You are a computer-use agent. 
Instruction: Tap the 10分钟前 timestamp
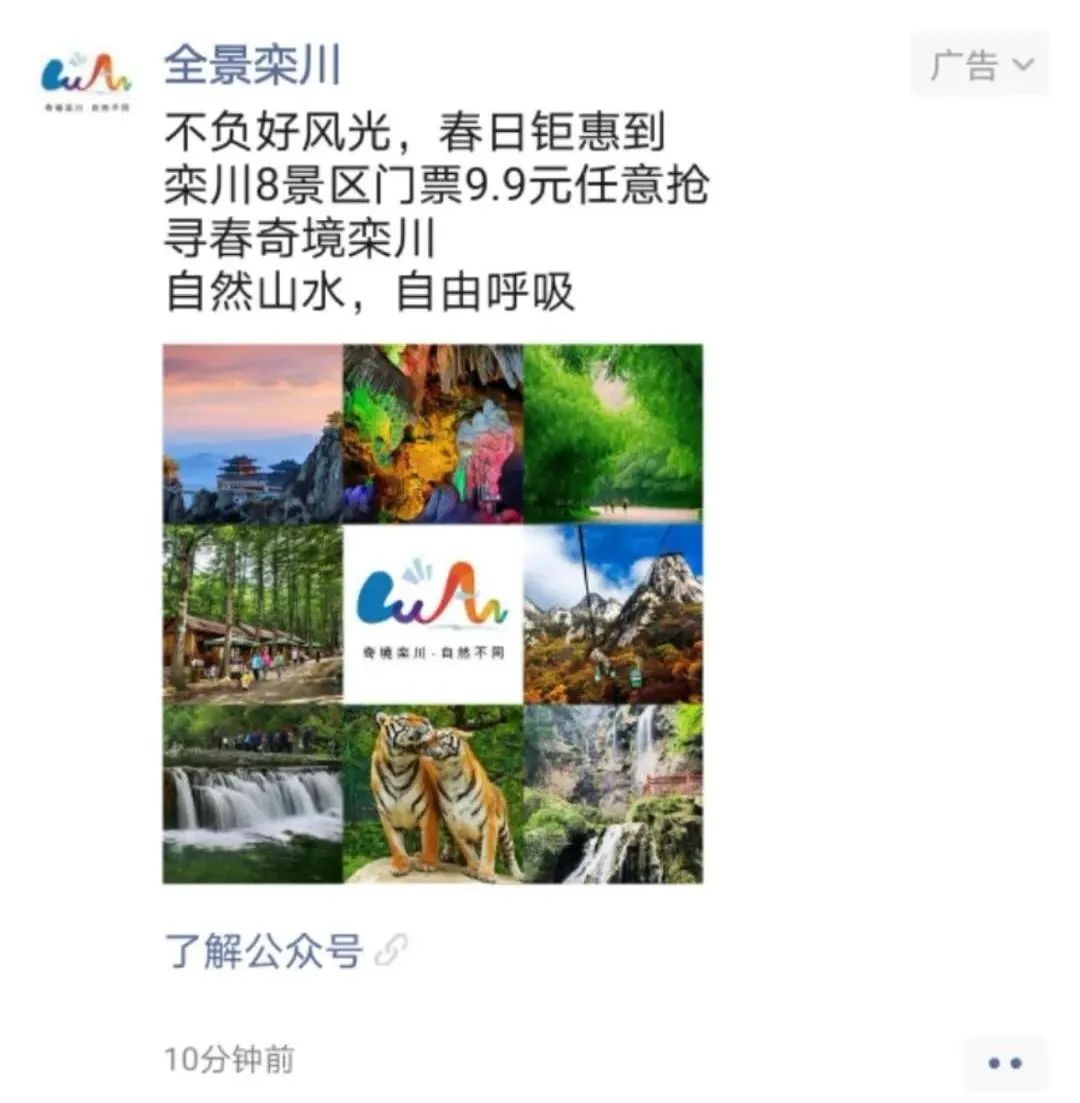(229, 1059)
